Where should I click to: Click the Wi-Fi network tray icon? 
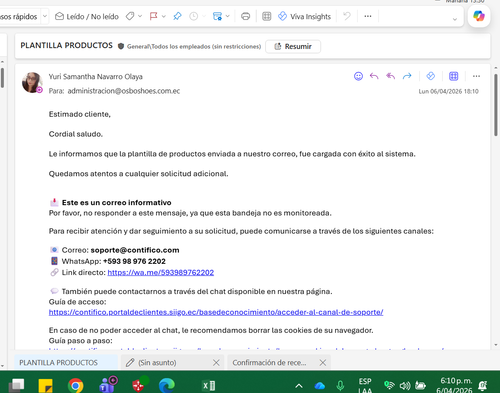click(x=389, y=386)
